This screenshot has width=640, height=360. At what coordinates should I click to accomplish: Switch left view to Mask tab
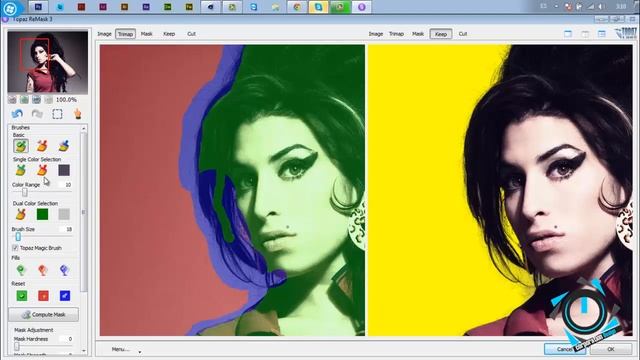pyautogui.click(x=147, y=34)
